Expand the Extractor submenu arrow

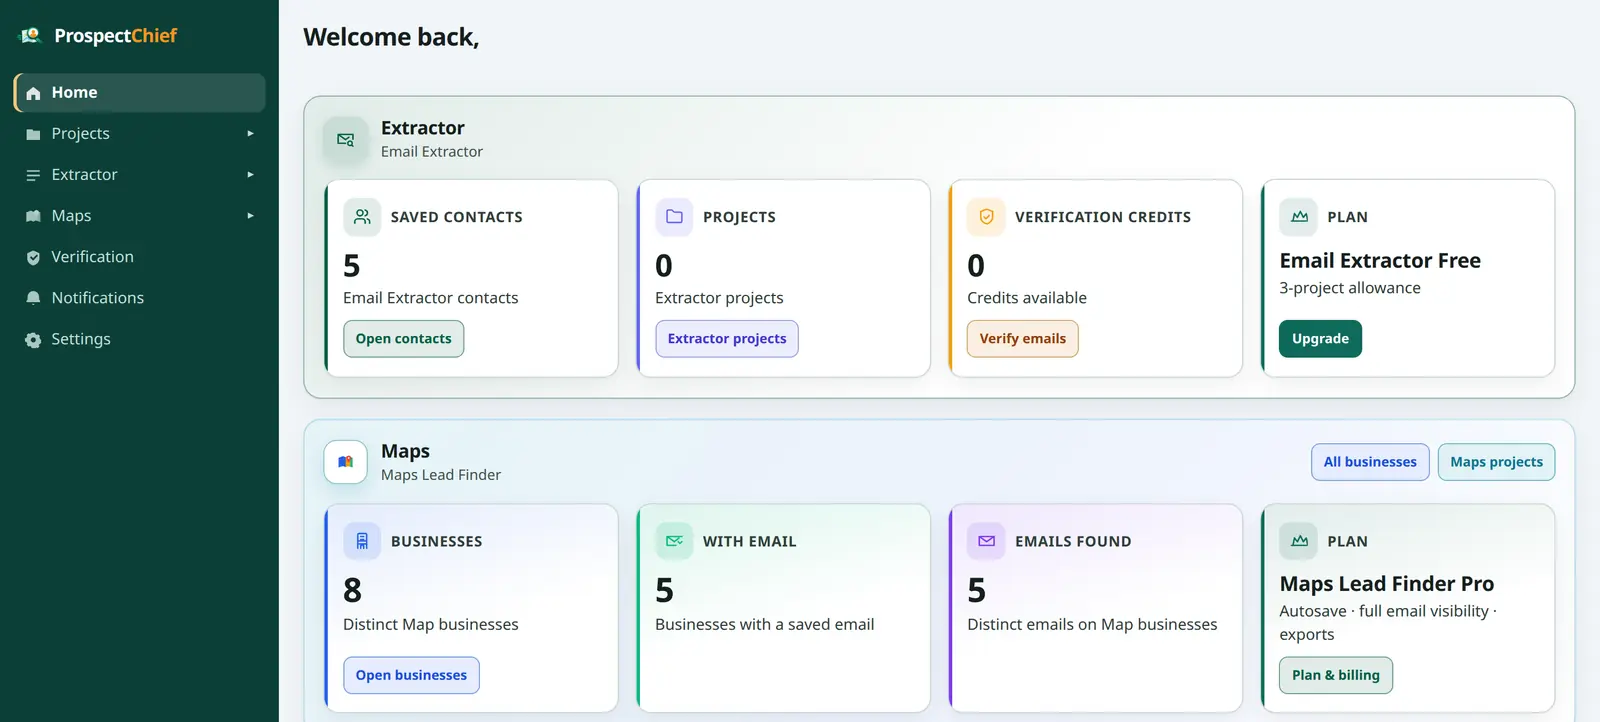click(250, 175)
